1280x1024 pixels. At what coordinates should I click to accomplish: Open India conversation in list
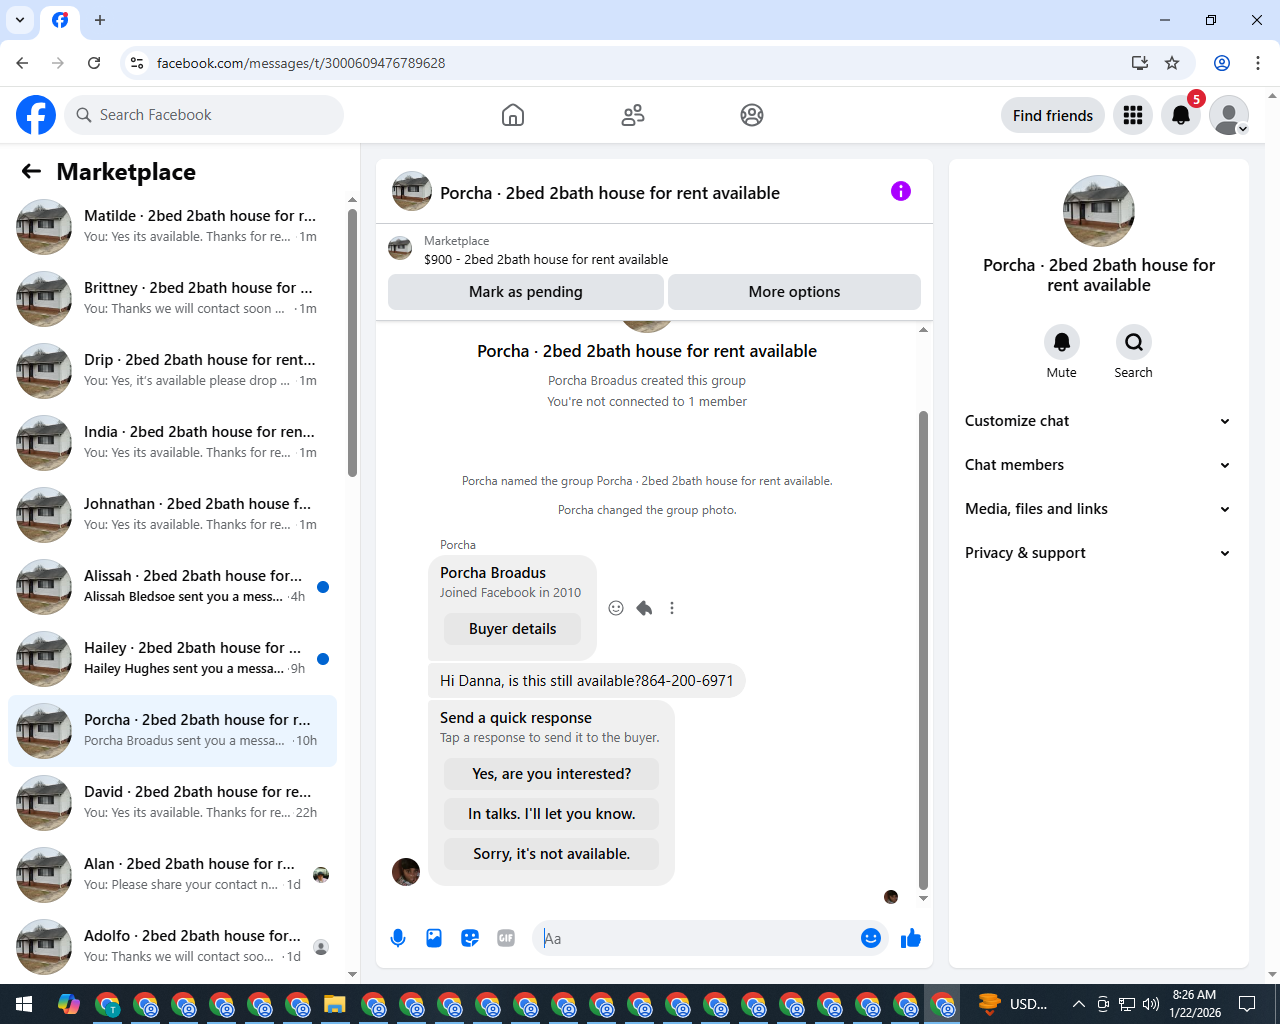pyautogui.click(x=172, y=443)
